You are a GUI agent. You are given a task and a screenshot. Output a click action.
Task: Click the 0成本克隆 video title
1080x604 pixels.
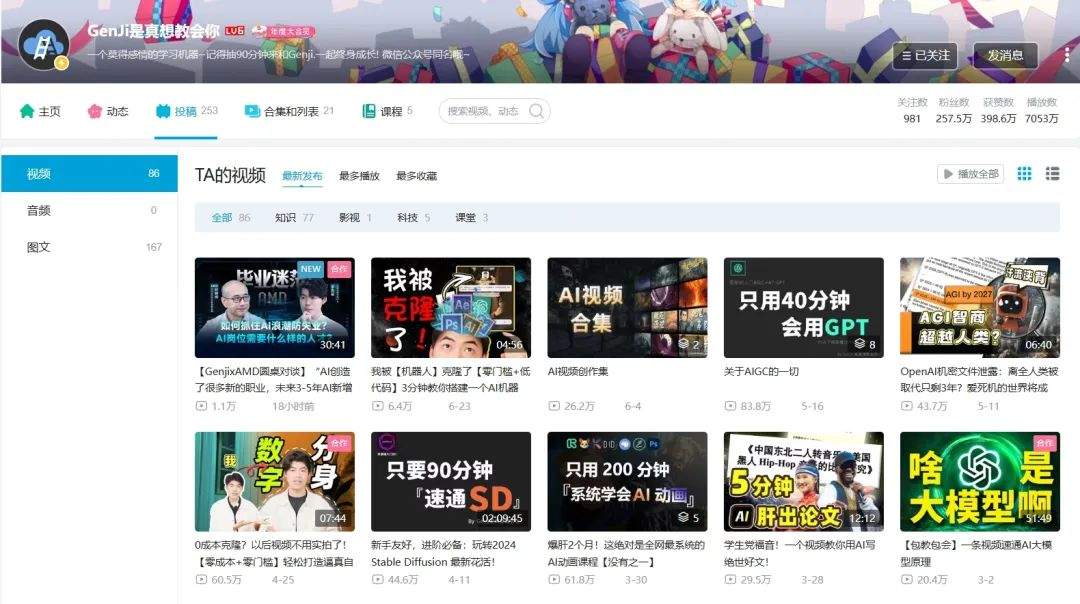(x=274, y=553)
